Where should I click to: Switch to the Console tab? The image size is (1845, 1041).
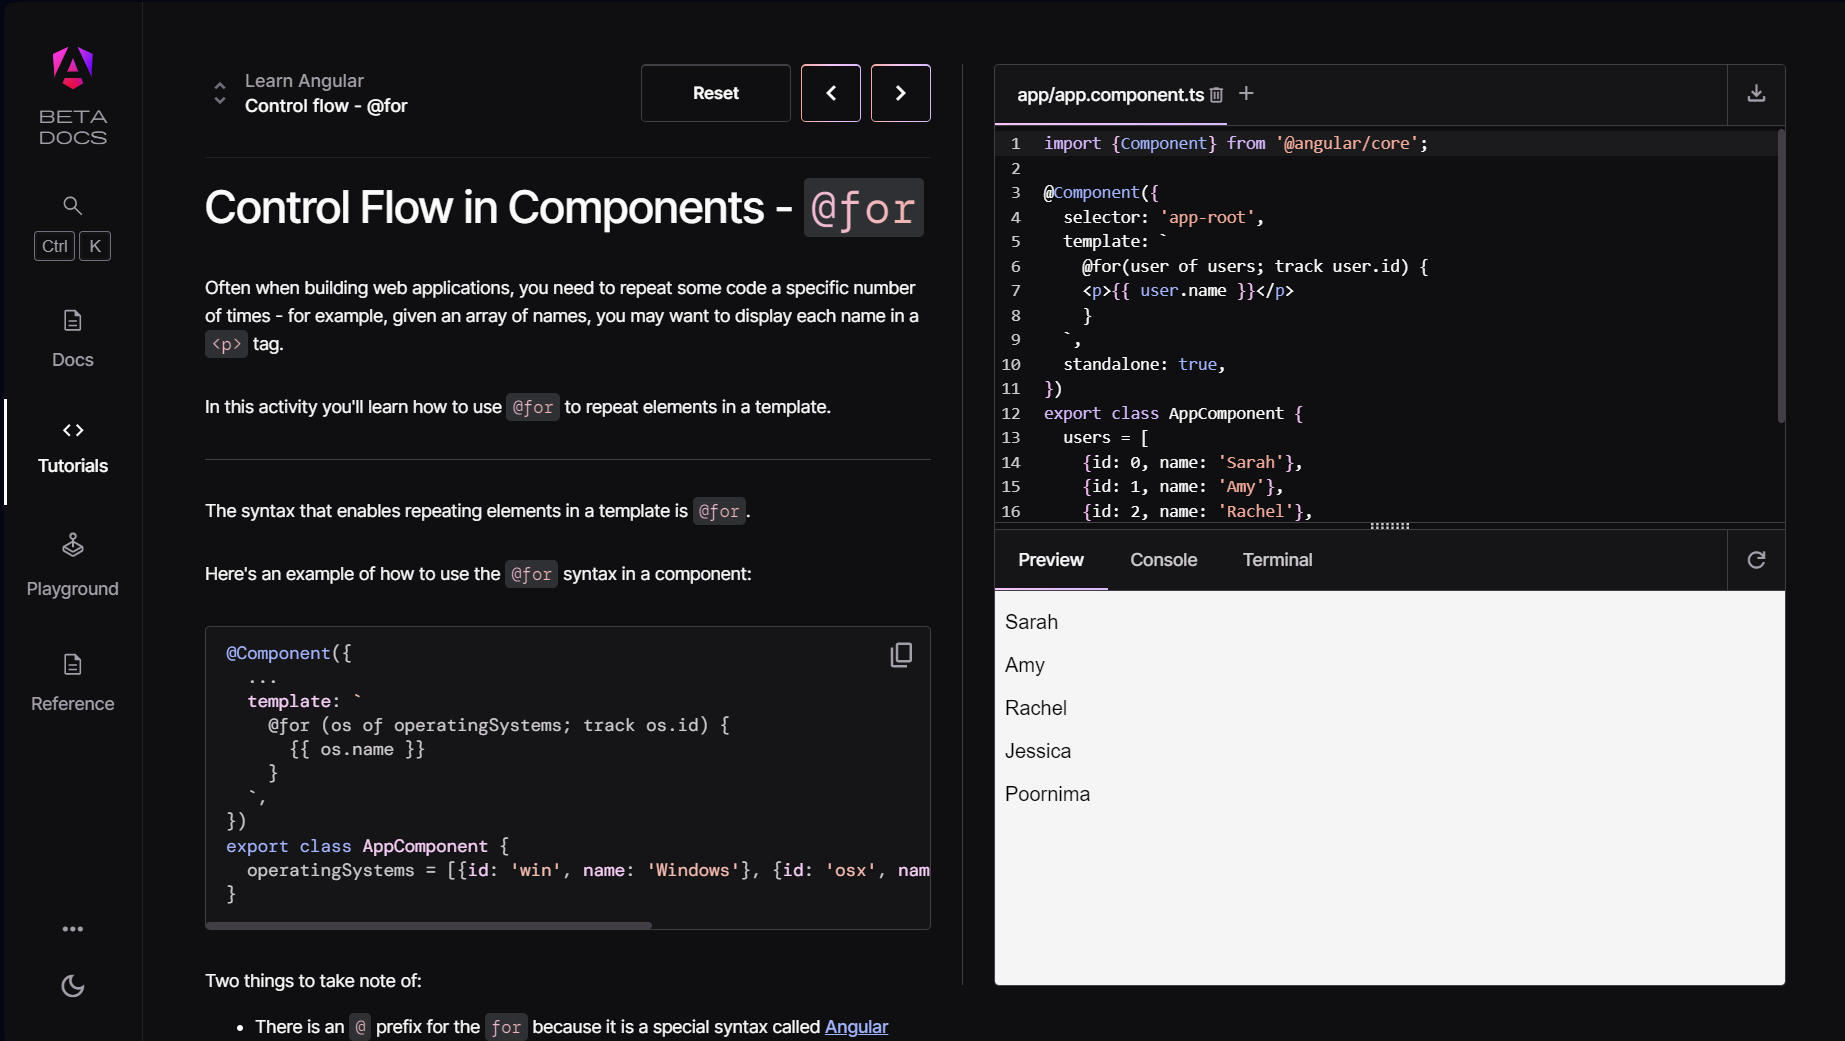click(1164, 560)
